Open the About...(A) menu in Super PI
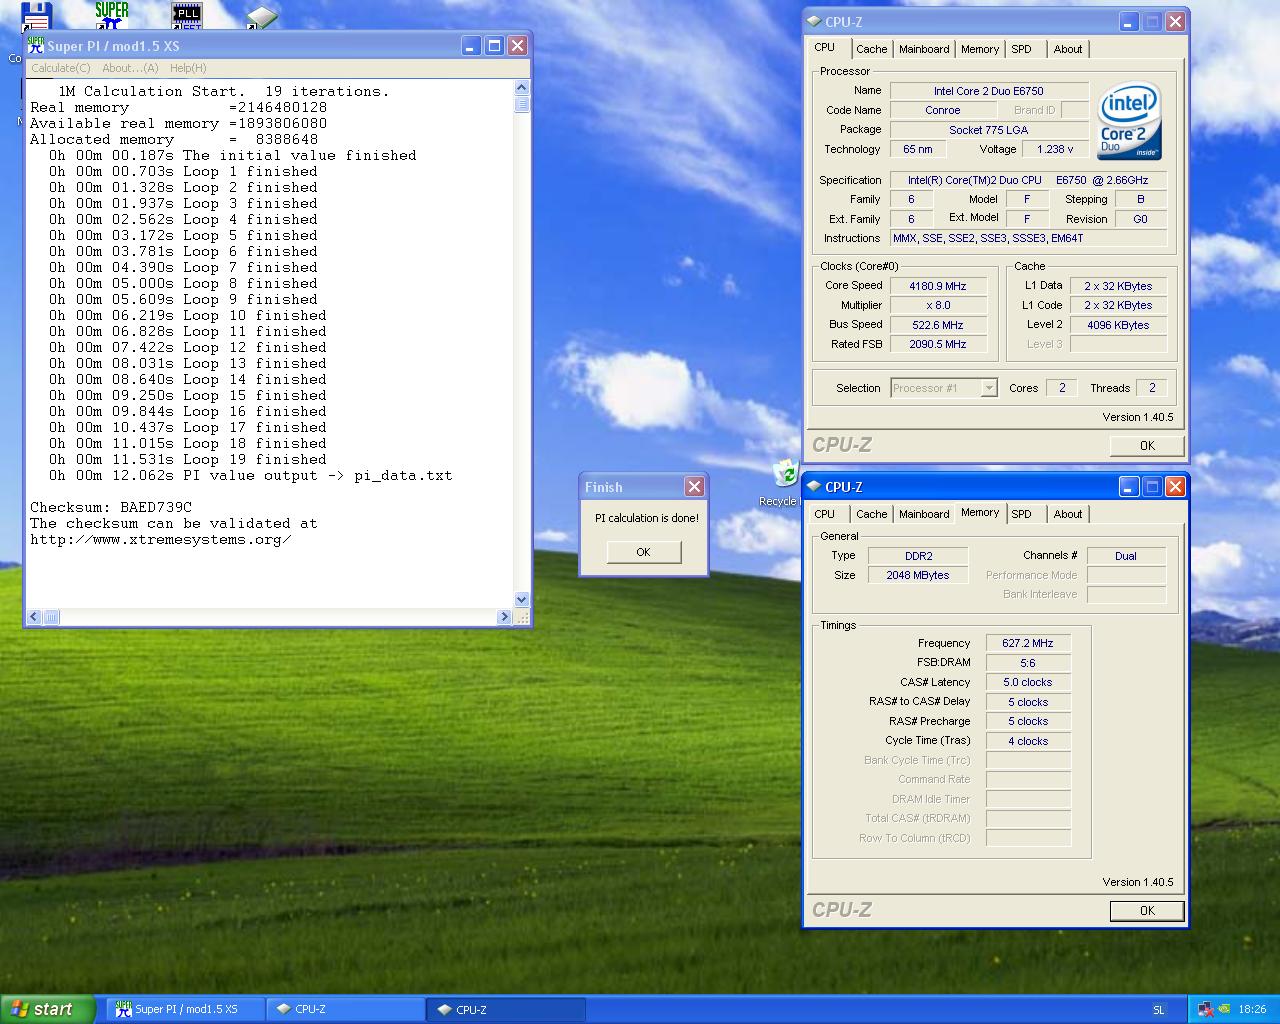The height and width of the screenshot is (1024, 1280). (130, 68)
